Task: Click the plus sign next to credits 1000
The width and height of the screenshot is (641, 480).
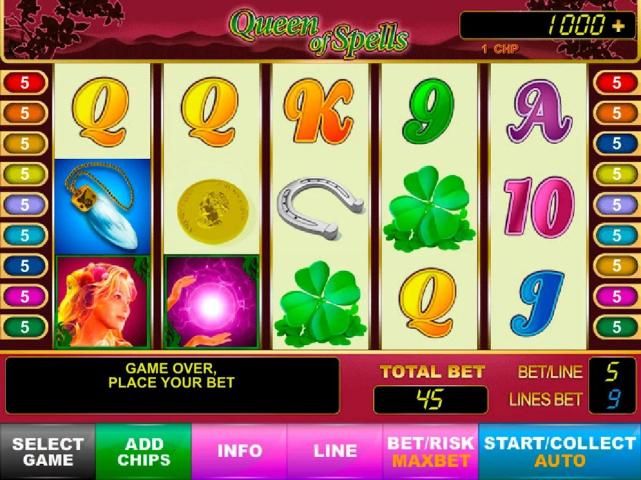Action: [x=618, y=26]
